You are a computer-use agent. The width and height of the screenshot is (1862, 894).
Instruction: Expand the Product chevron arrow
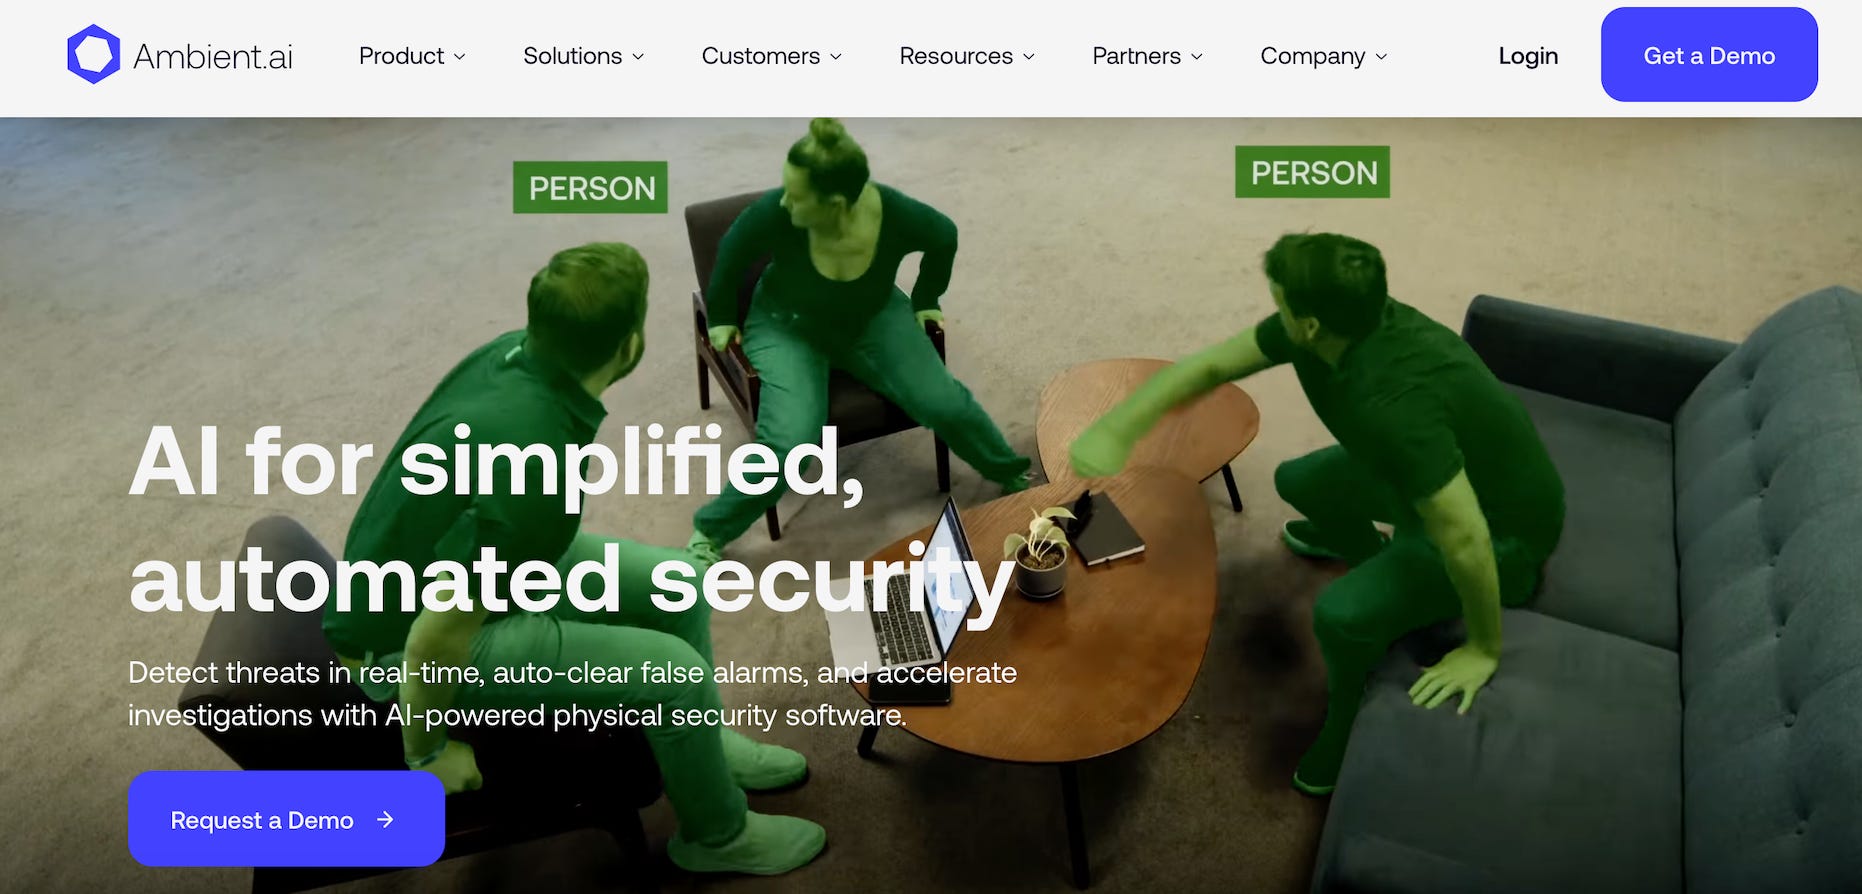coord(460,57)
